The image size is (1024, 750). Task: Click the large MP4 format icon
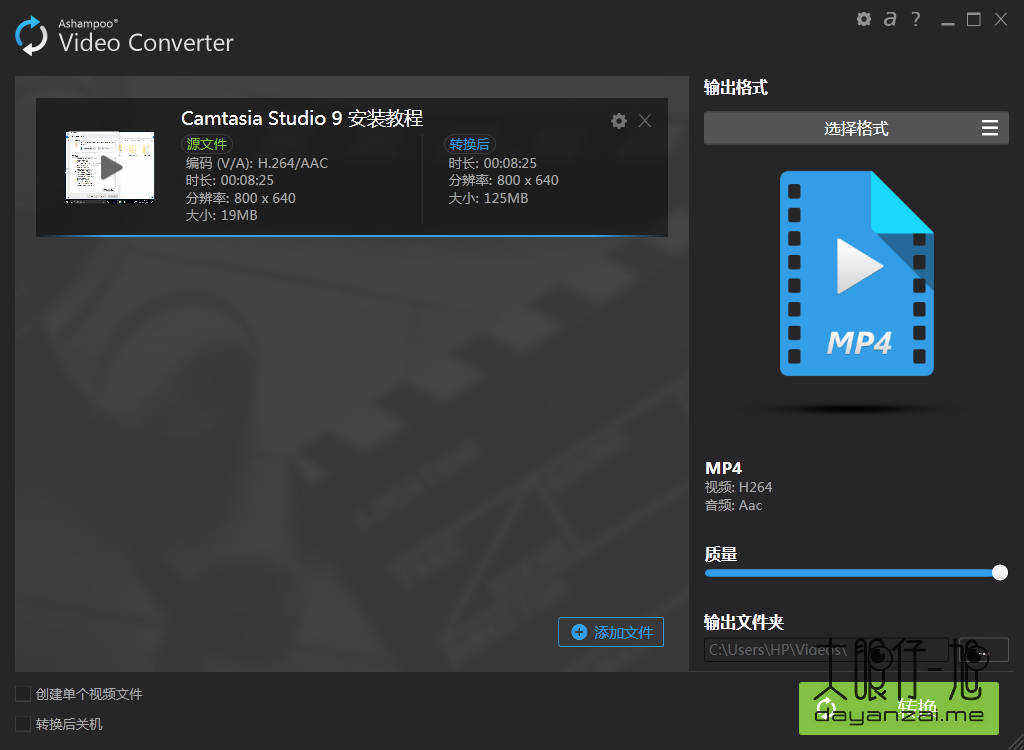click(856, 273)
